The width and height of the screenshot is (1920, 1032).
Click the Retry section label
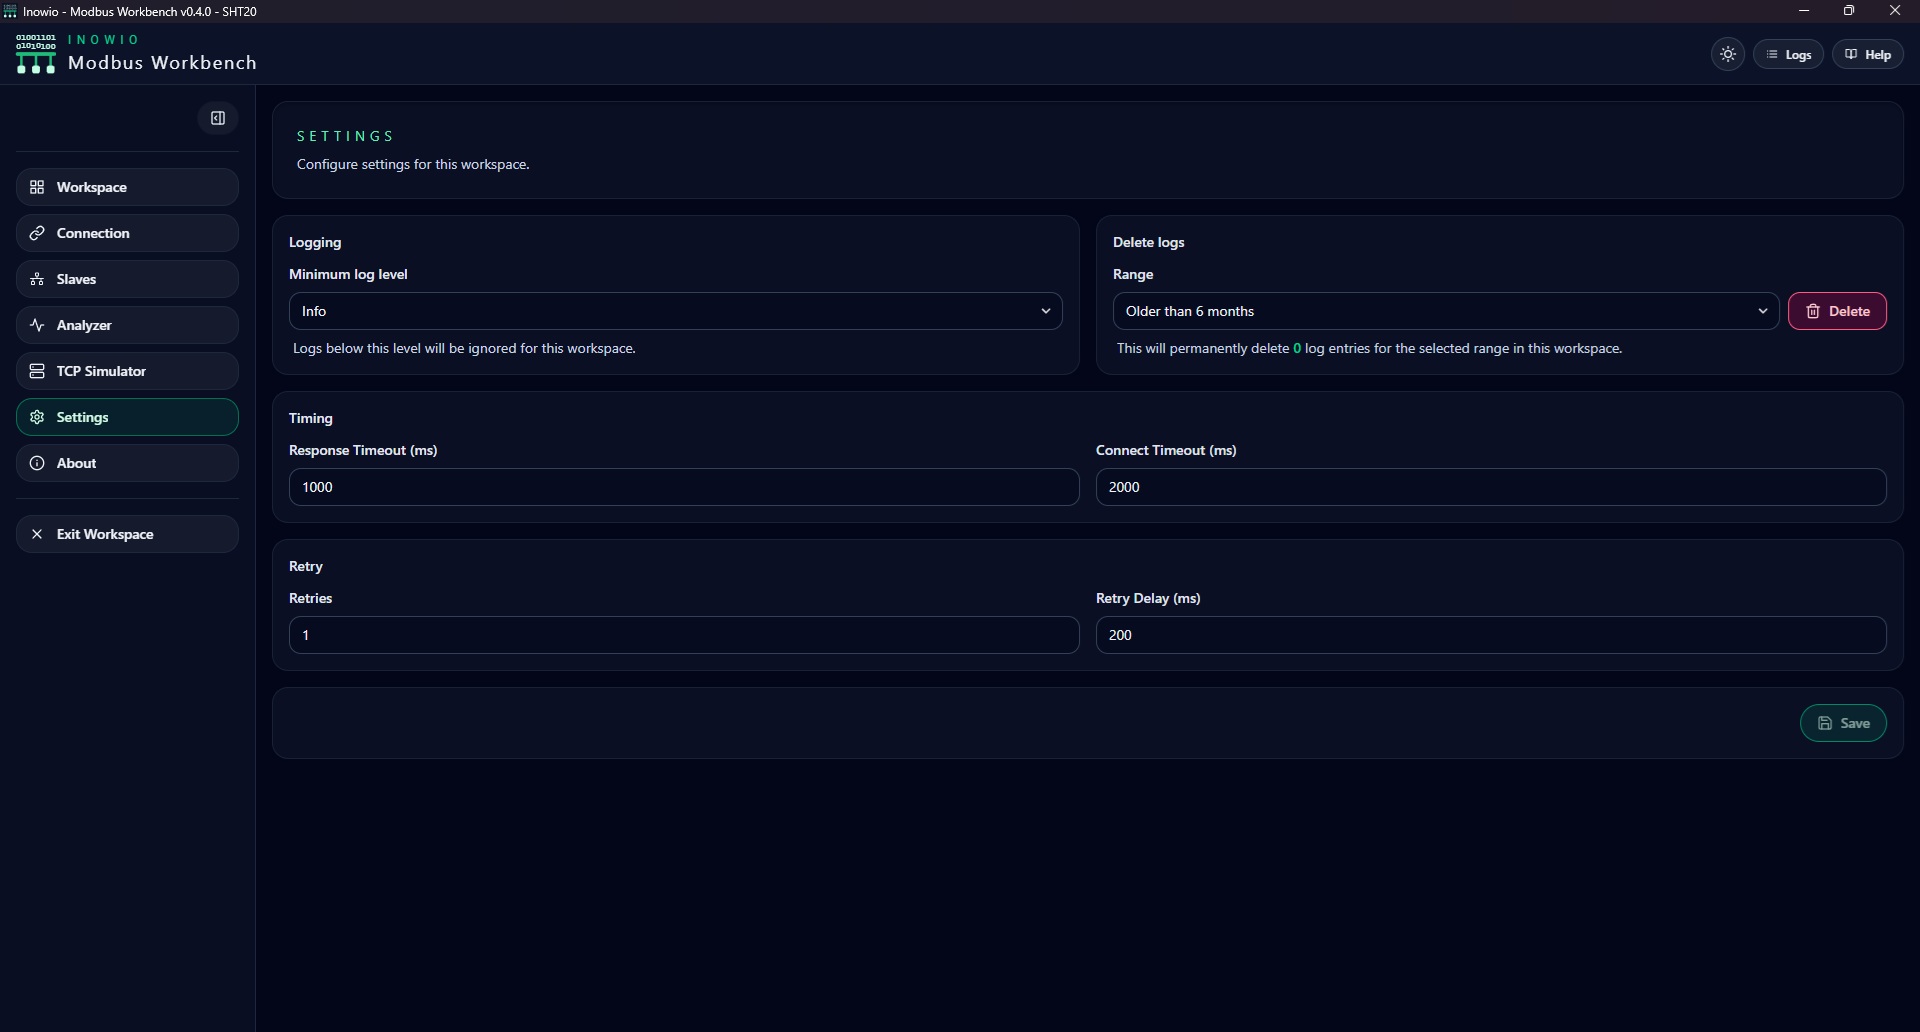pos(306,566)
